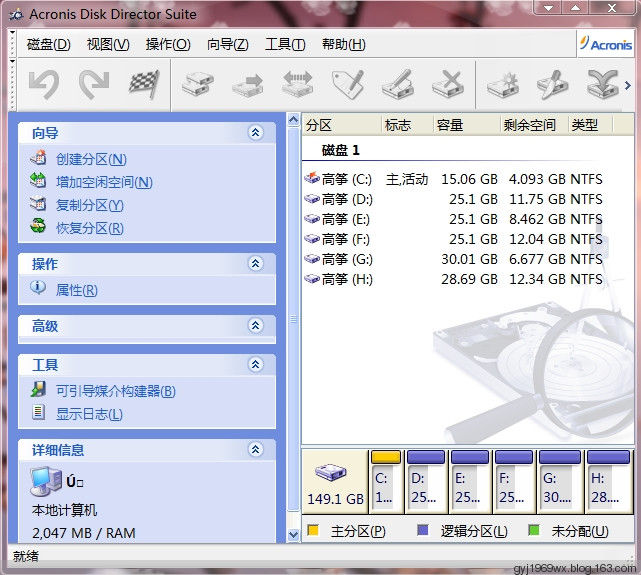
Task: Open the 操作(O) menu
Action: coord(168,44)
